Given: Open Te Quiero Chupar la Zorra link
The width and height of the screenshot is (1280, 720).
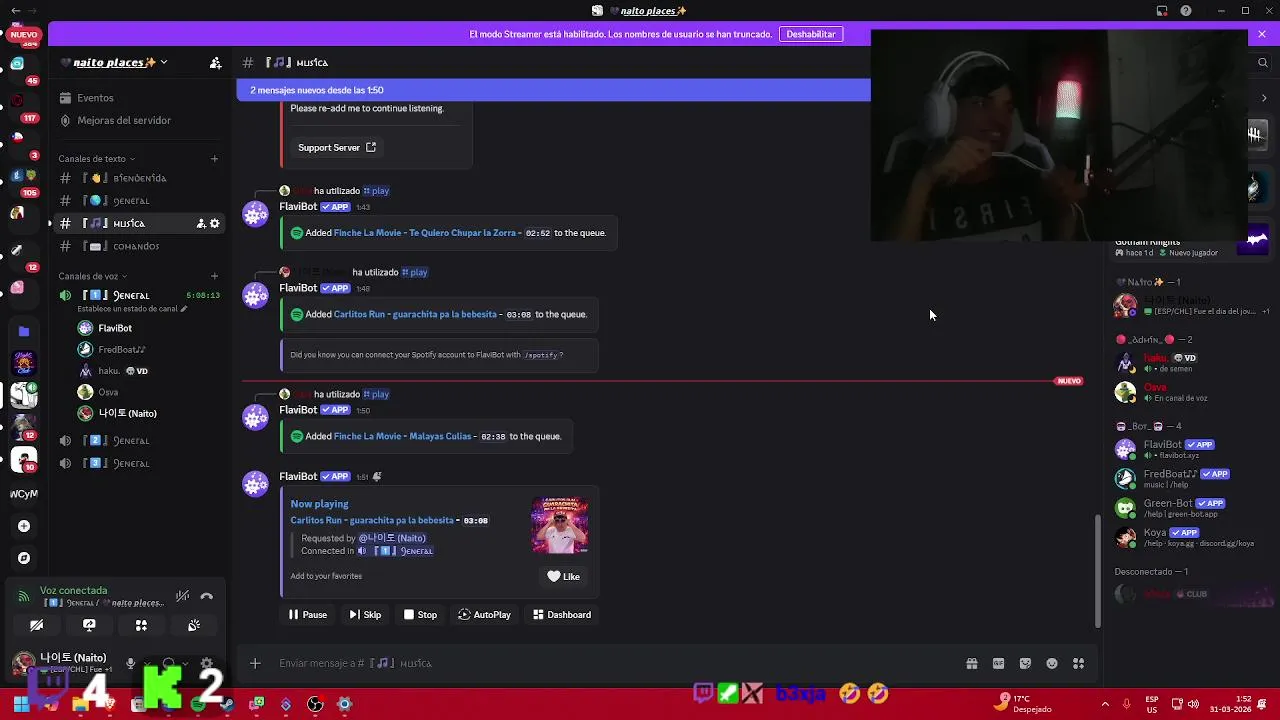Looking at the screenshot, I should pos(424,233).
